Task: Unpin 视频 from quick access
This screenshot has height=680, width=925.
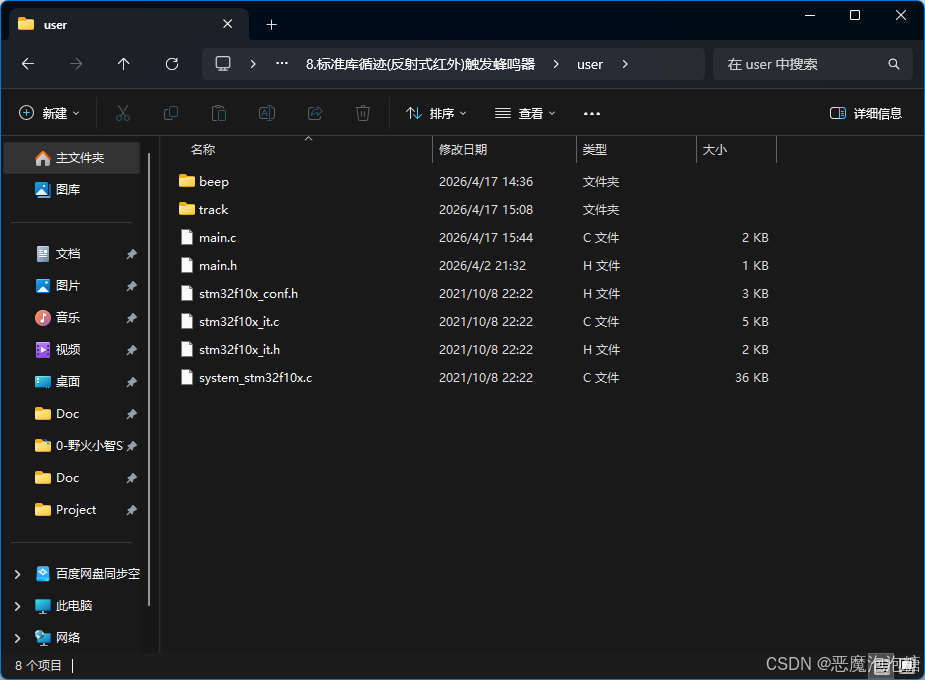Action: [x=132, y=350]
